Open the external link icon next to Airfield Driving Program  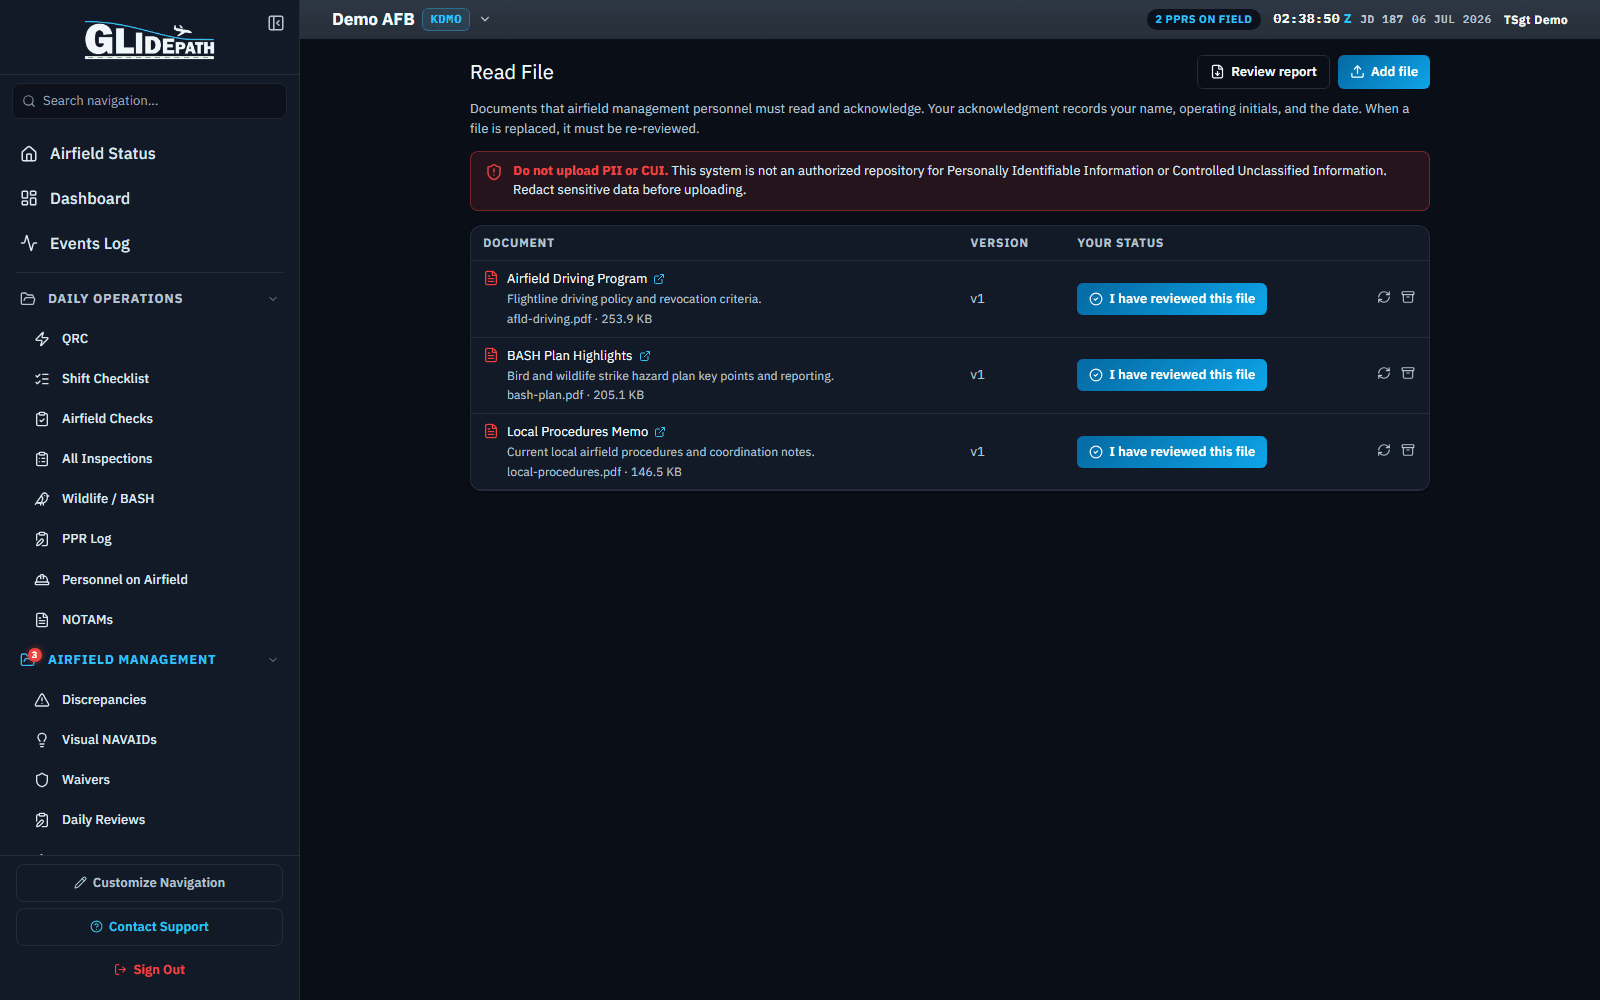click(659, 279)
